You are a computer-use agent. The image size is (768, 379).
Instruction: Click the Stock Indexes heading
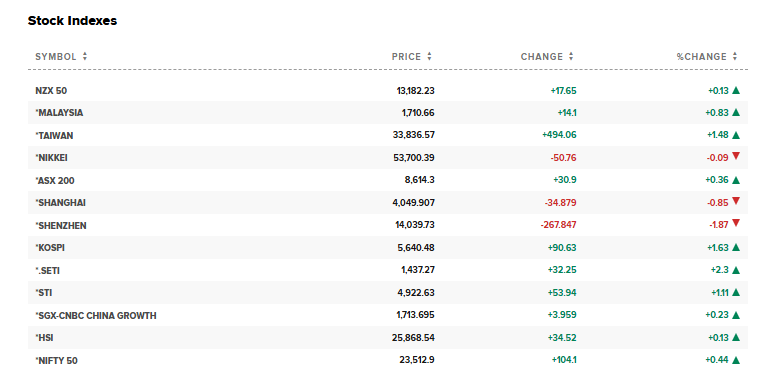[72, 21]
